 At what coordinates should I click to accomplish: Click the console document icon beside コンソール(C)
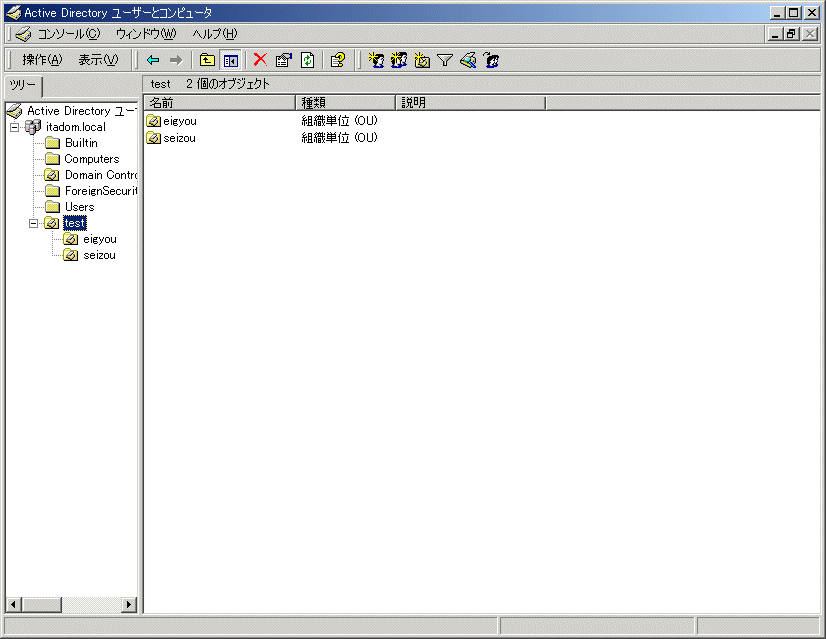click(23, 34)
